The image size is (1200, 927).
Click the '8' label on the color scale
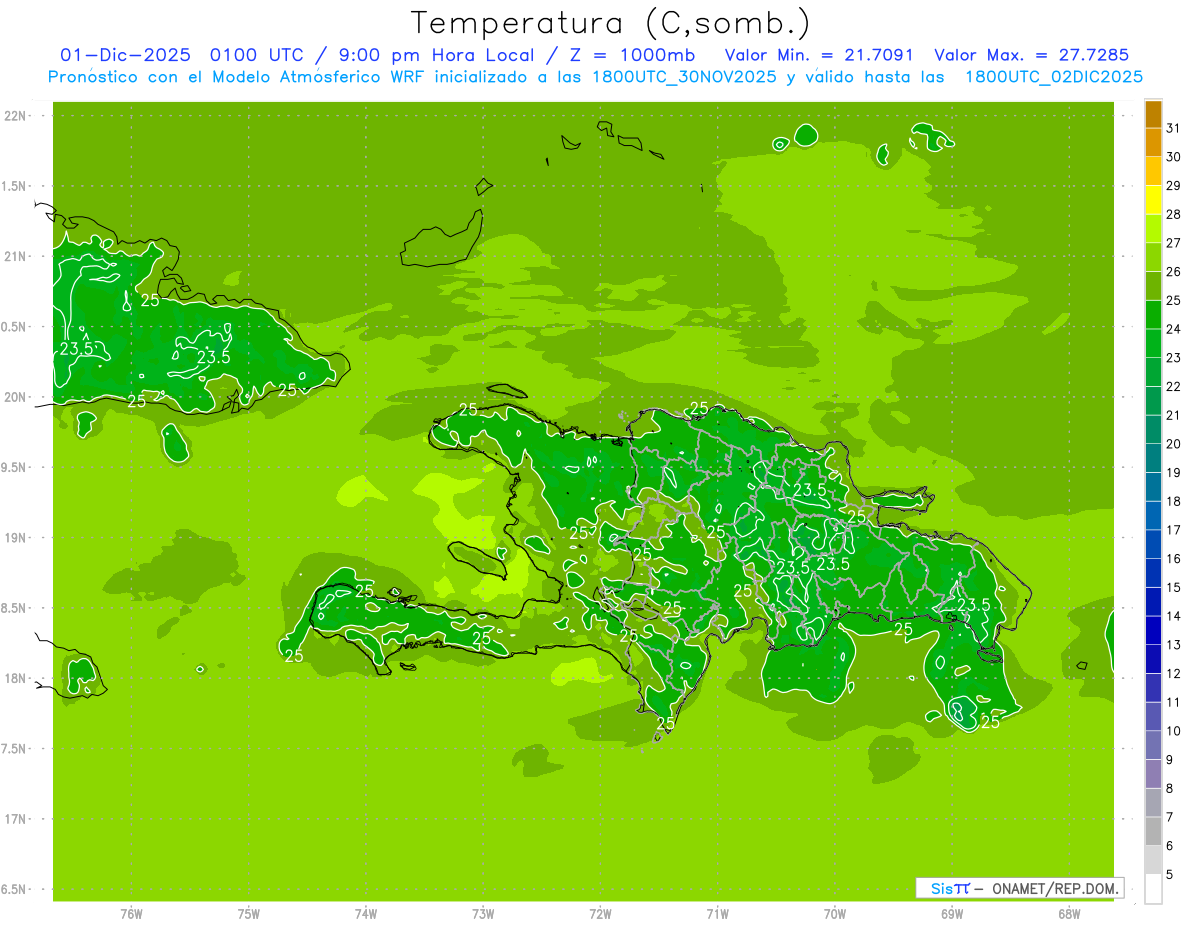click(x=1170, y=788)
